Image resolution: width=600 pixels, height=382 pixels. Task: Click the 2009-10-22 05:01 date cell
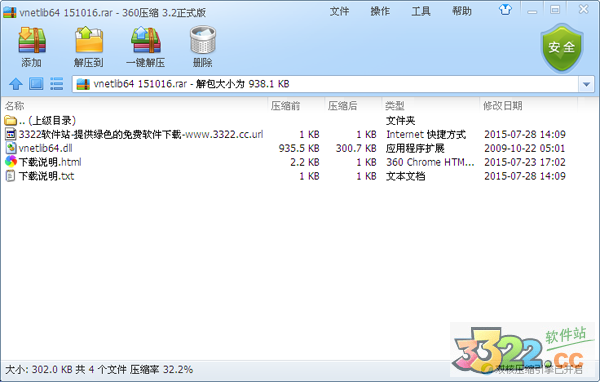coord(525,148)
